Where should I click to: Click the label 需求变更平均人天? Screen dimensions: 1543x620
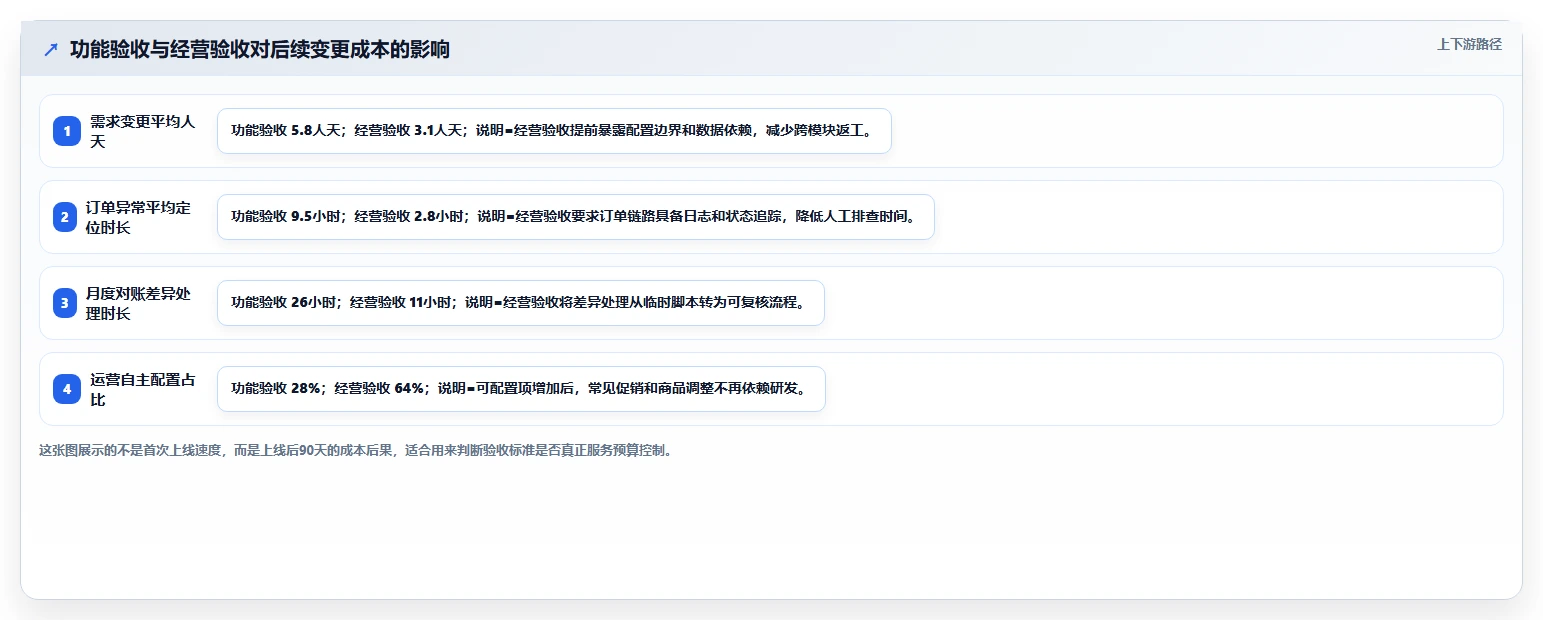[x=142, y=131]
